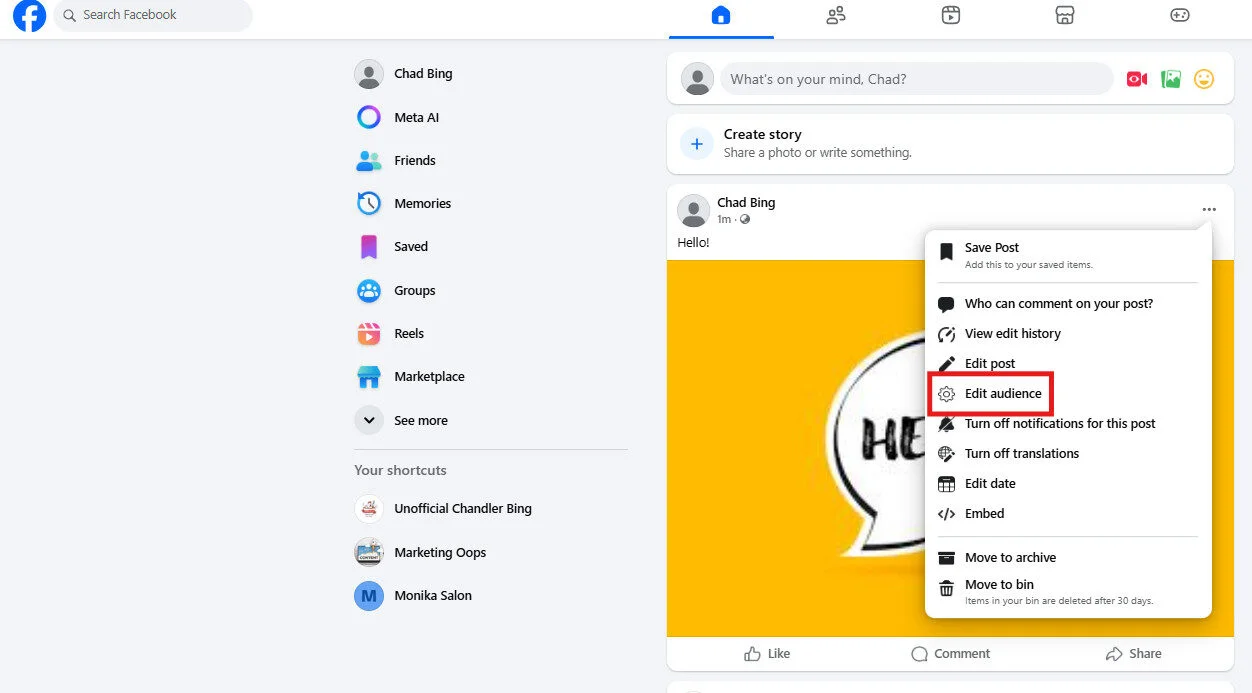Open the Video tab in the top bar
This screenshot has height=693, width=1252.
[x=950, y=15]
